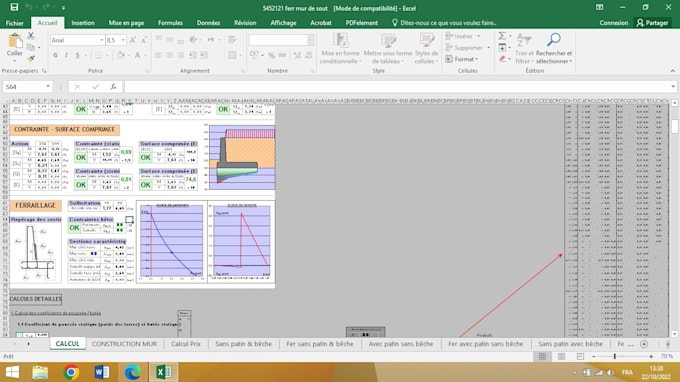Click the Fill down icon
This screenshot has width=680, height=382.
(x=502, y=47)
